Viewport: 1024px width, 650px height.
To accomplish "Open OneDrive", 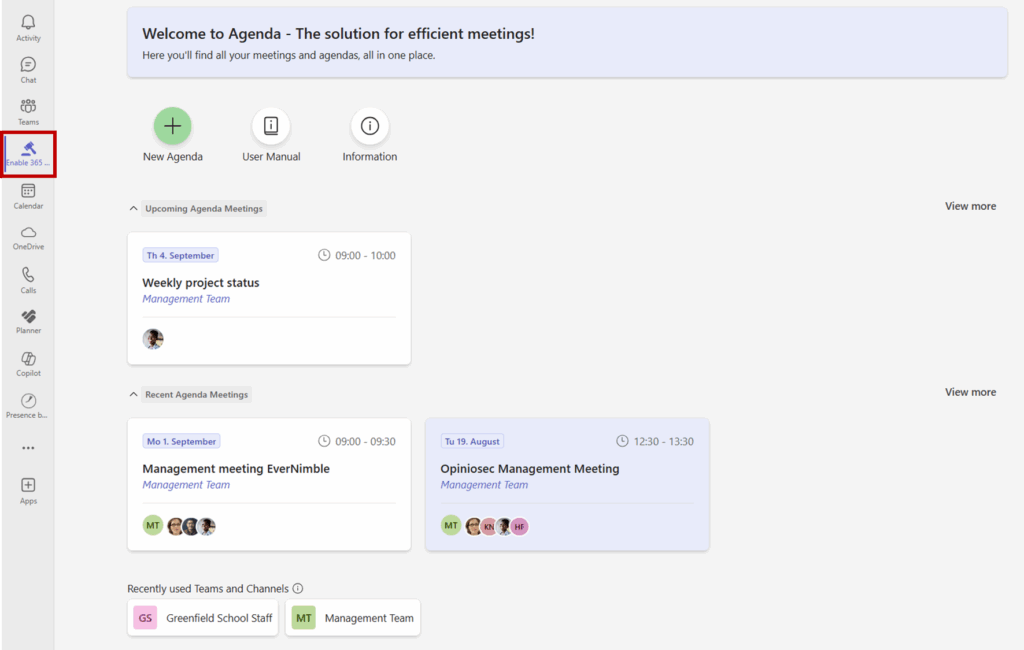I will click(x=27, y=238).
